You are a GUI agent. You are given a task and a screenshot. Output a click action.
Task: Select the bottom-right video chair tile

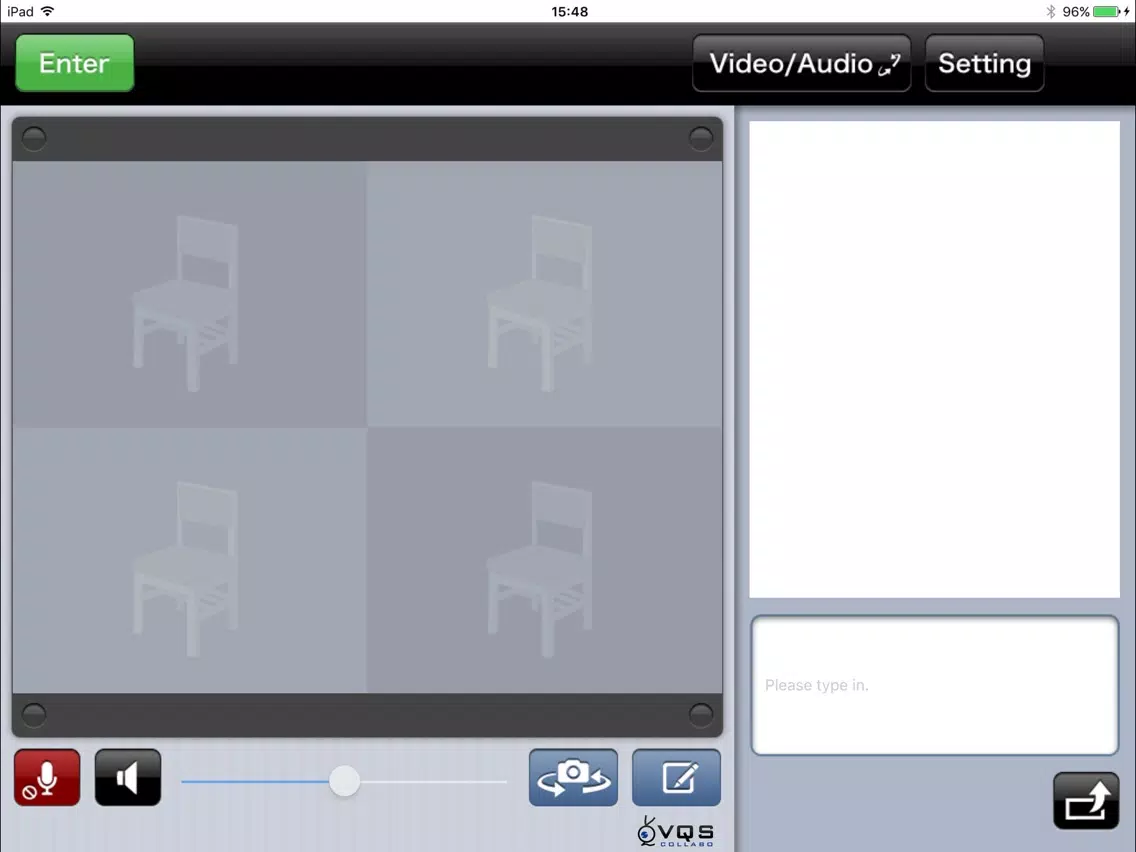click(x=545, y=560)
